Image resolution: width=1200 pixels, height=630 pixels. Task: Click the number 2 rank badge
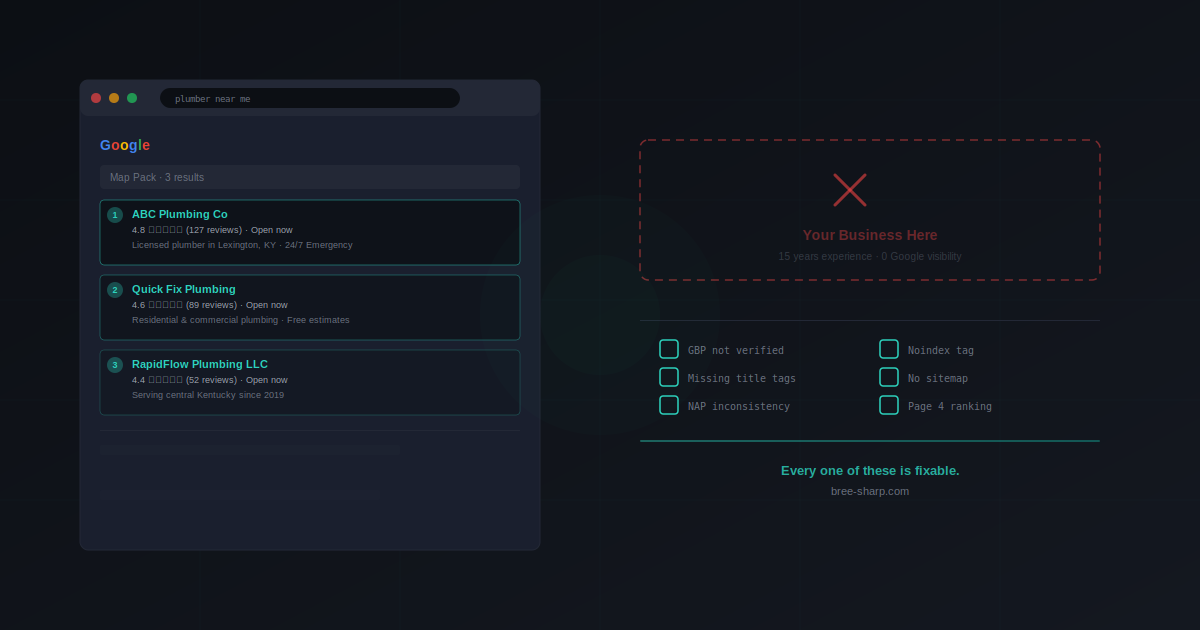tap(115, 290)
